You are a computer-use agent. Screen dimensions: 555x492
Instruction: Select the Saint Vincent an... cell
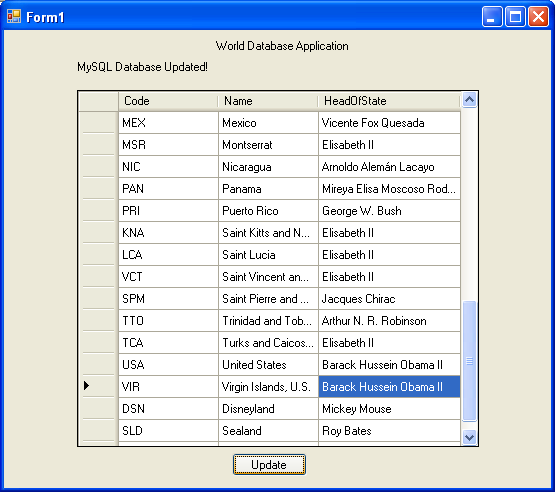pos(268,276)
